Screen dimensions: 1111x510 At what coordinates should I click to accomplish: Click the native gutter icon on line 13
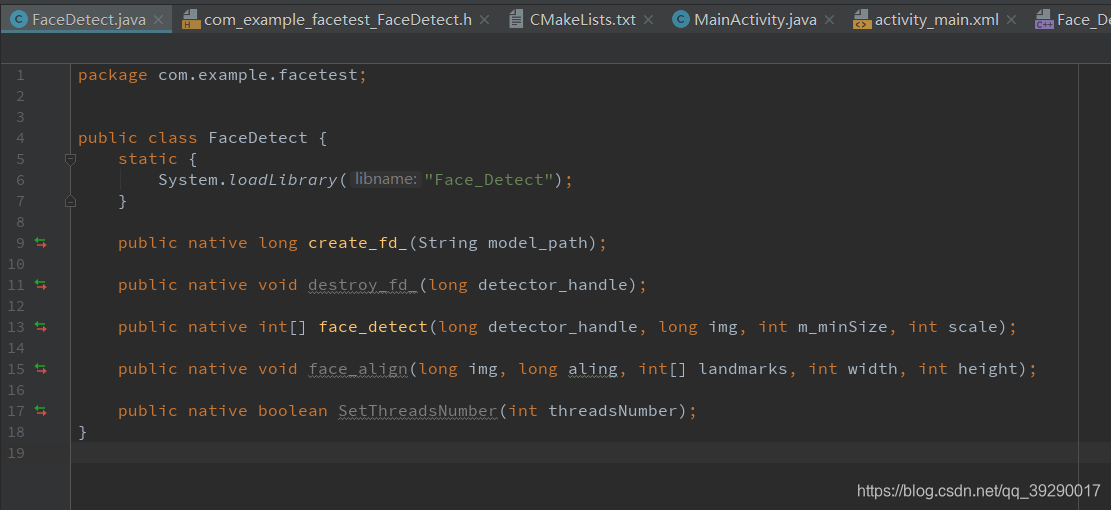click(x=41, y=327)
